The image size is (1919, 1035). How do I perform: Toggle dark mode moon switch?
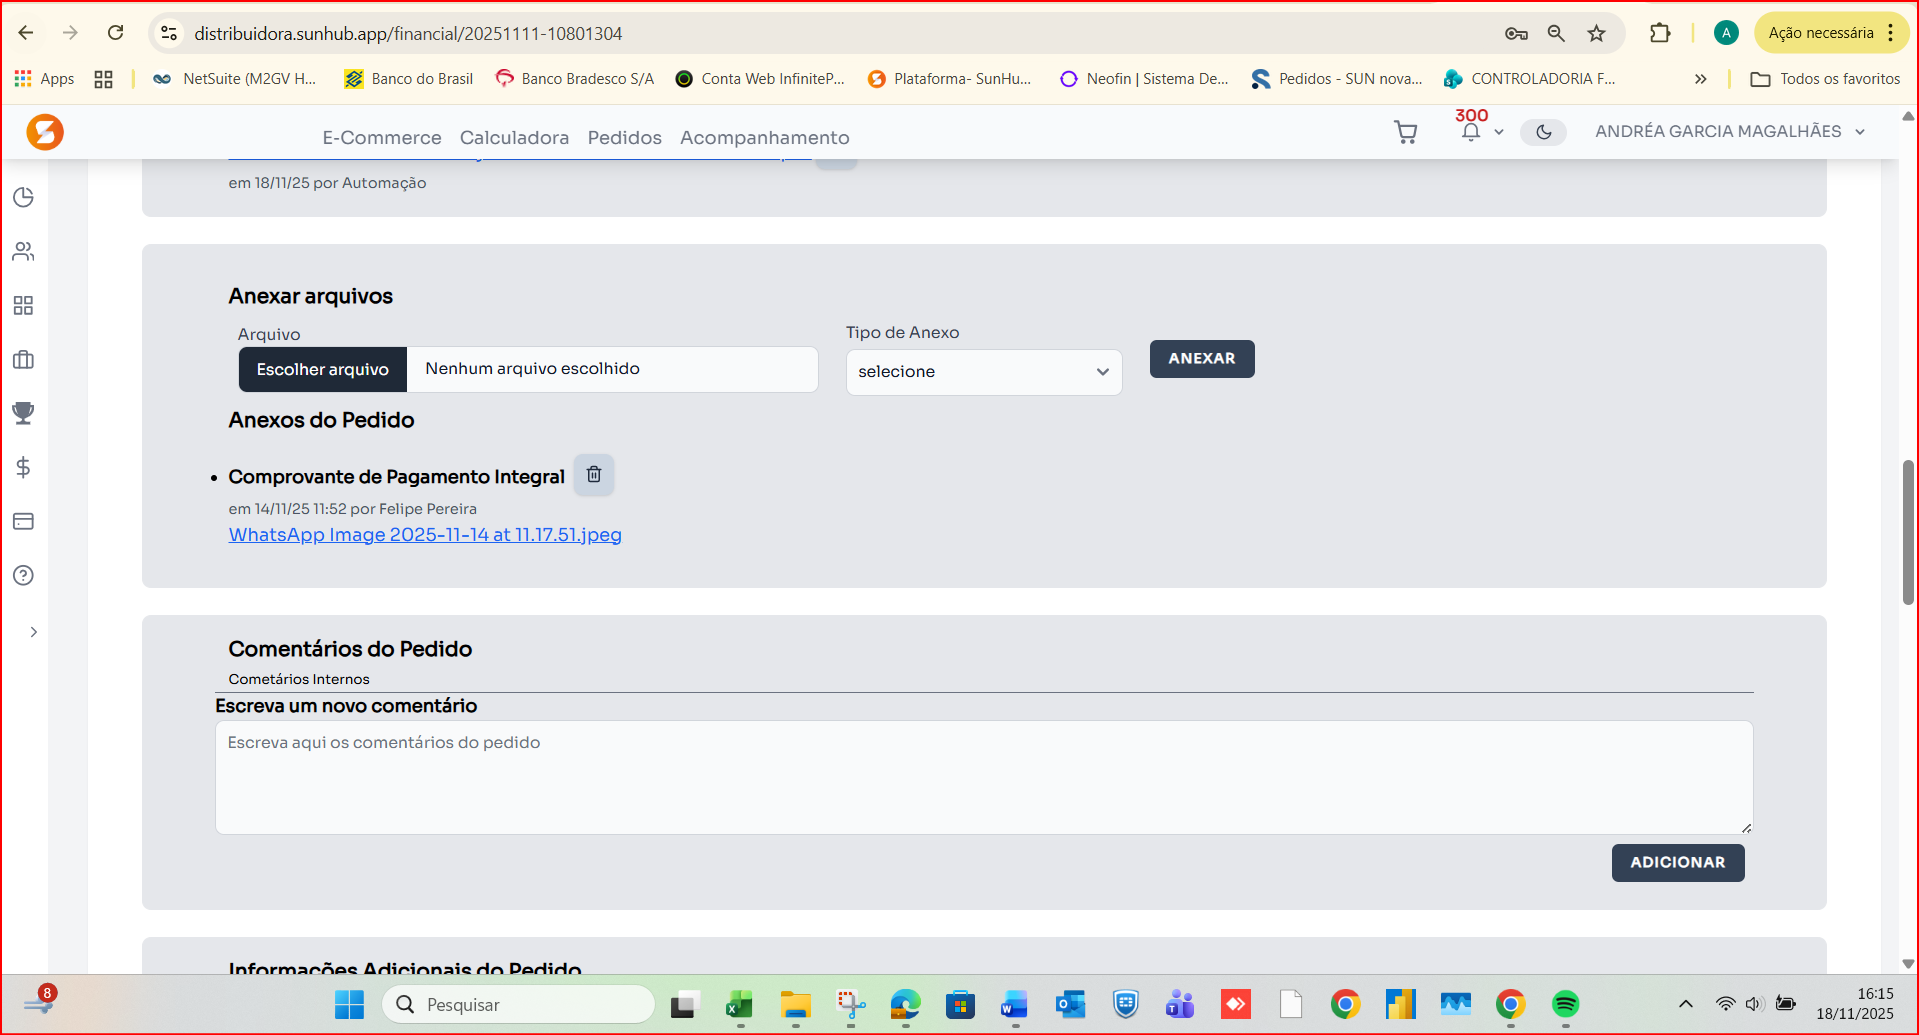click(x=1543, y=132)
